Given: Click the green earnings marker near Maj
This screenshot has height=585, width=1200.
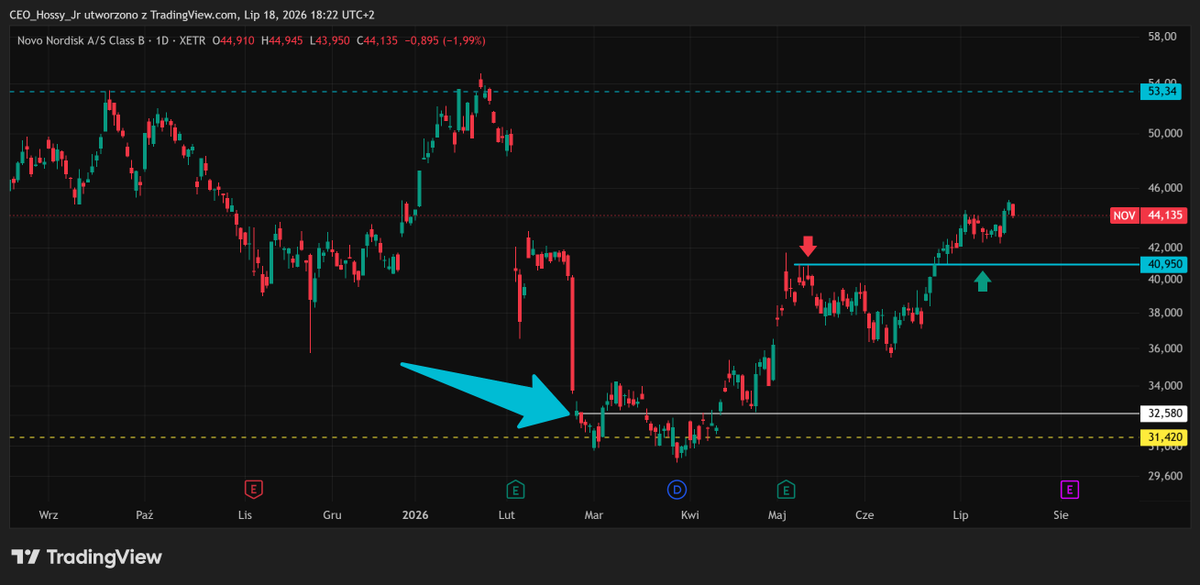Looking at the screenshot, I should pos(786,489).
